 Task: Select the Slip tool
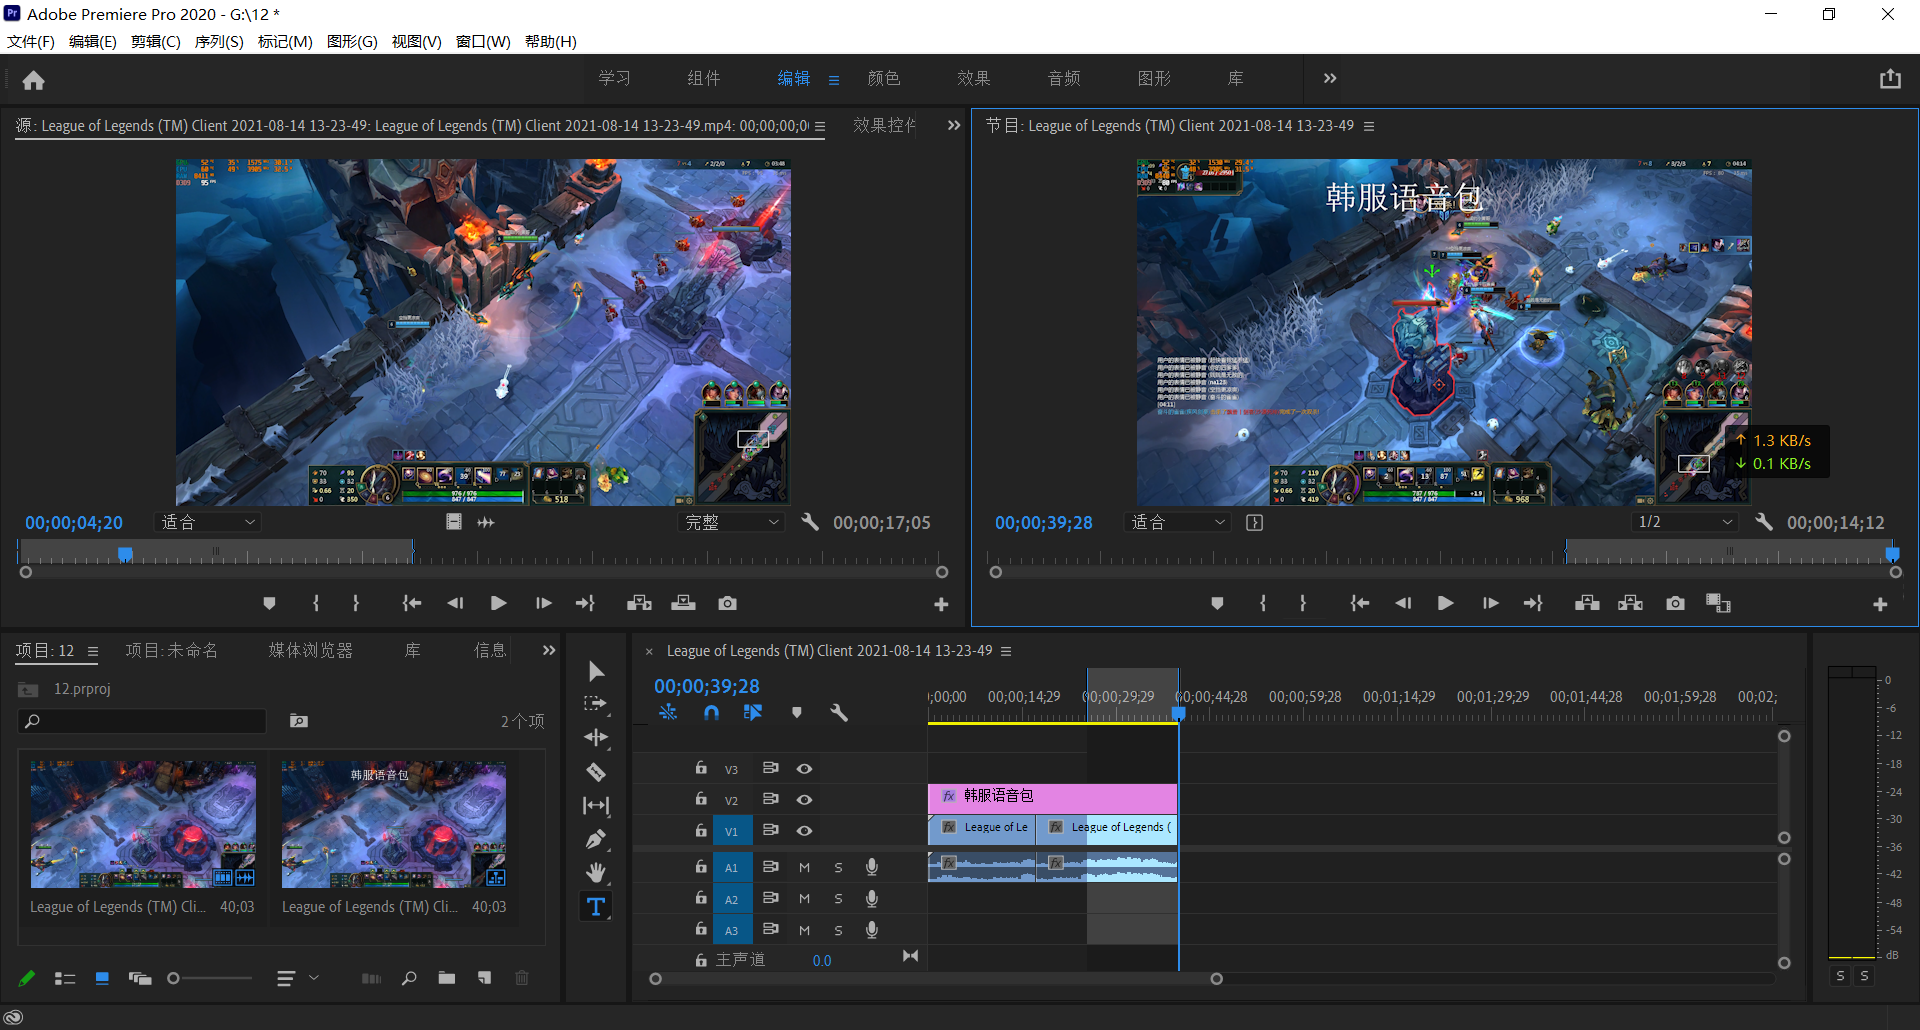point(596,805)
